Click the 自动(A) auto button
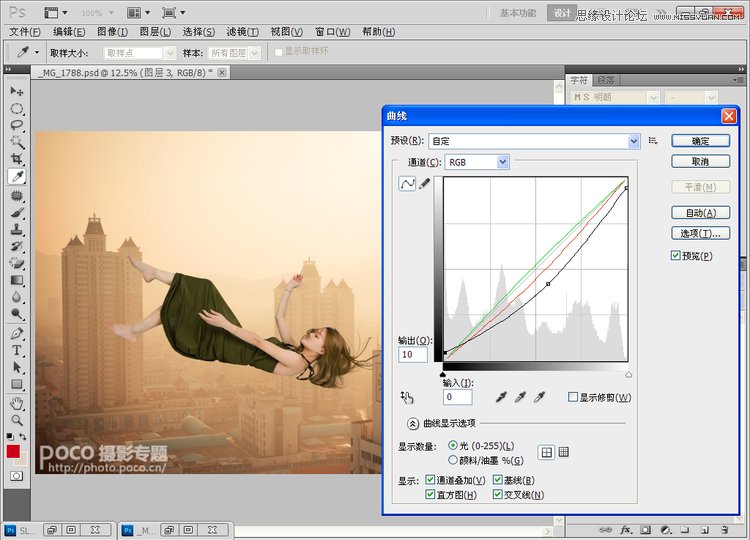Screen dimensions: 750x540 (x=700, y=212)
